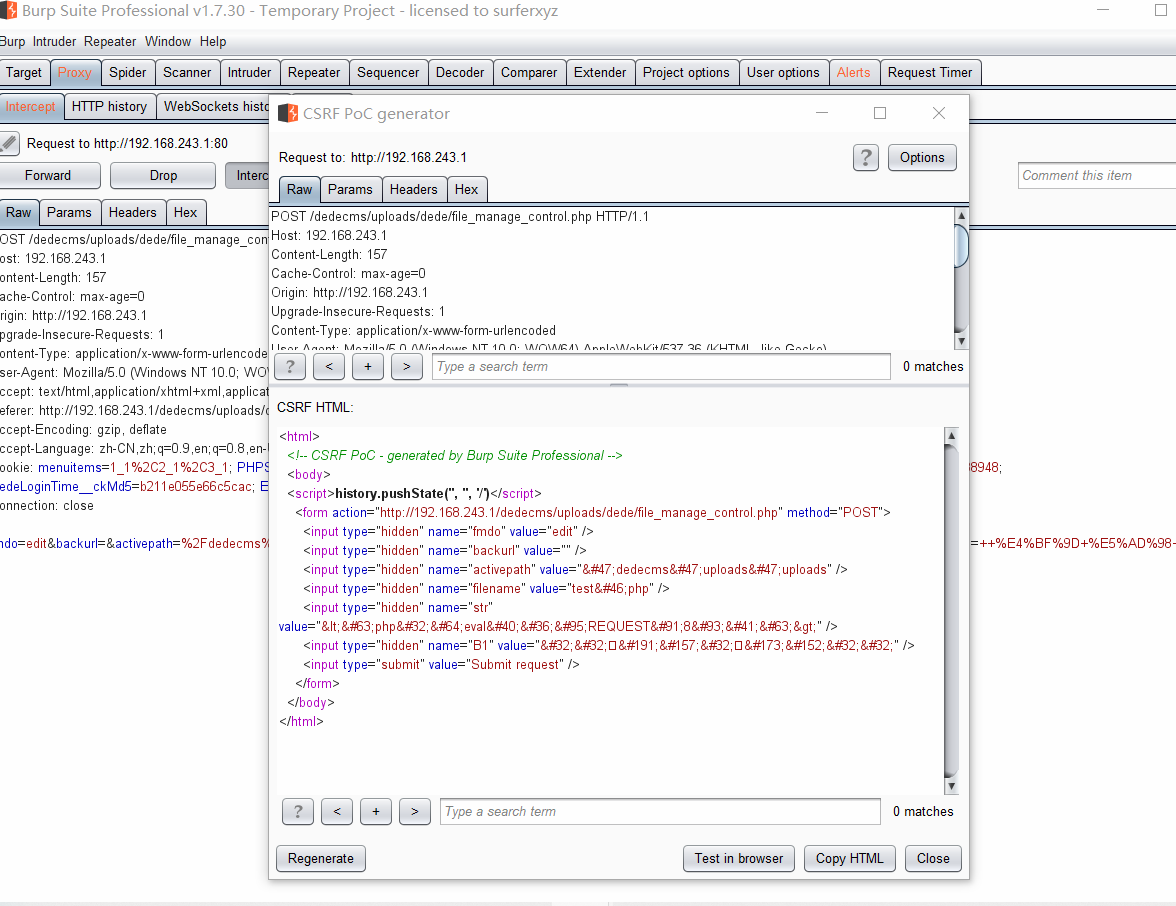
Task: Open the Repeater menu in menu bar
Action: pos(110,41)
